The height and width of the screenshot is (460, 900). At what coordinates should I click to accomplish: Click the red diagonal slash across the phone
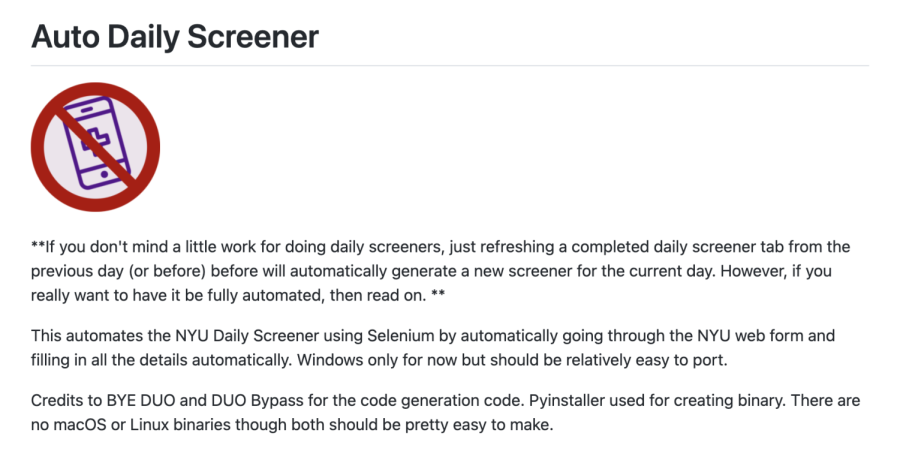click(x=95, y=147)
